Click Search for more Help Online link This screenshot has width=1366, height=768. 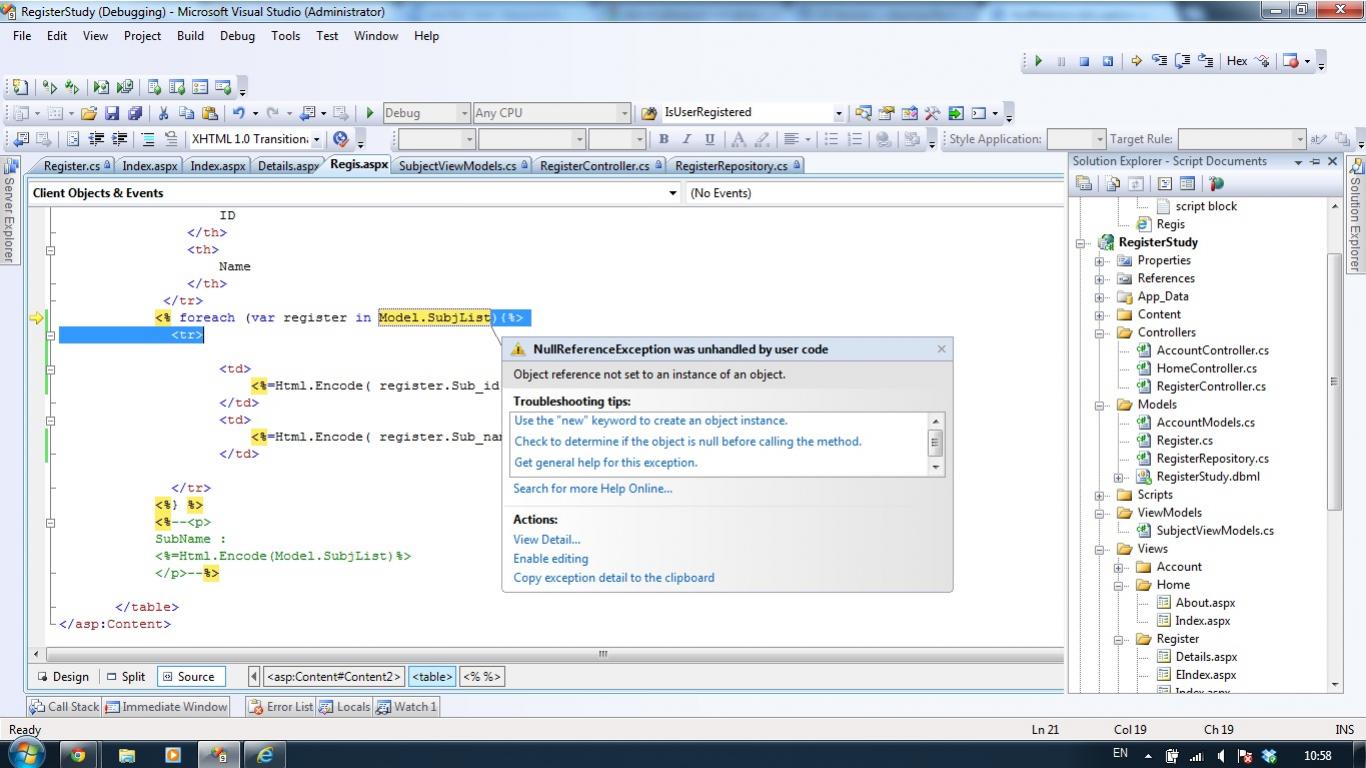592,489
